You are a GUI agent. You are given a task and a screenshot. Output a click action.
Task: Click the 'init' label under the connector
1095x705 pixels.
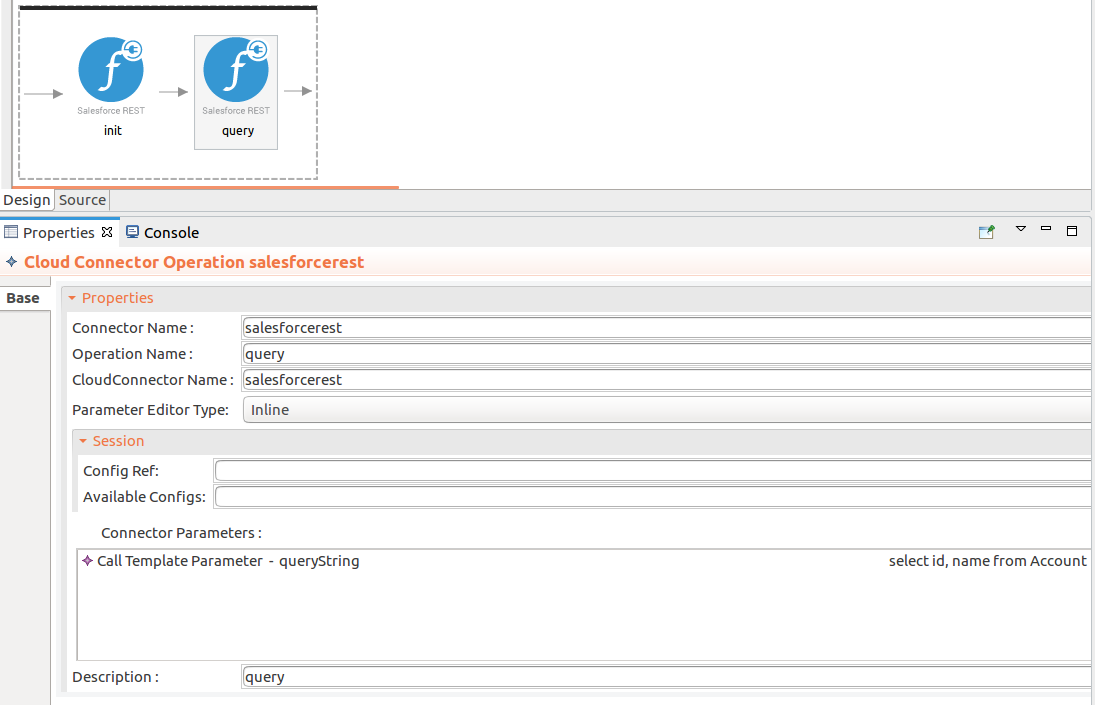pyautogui.click(x=112, y=131)
